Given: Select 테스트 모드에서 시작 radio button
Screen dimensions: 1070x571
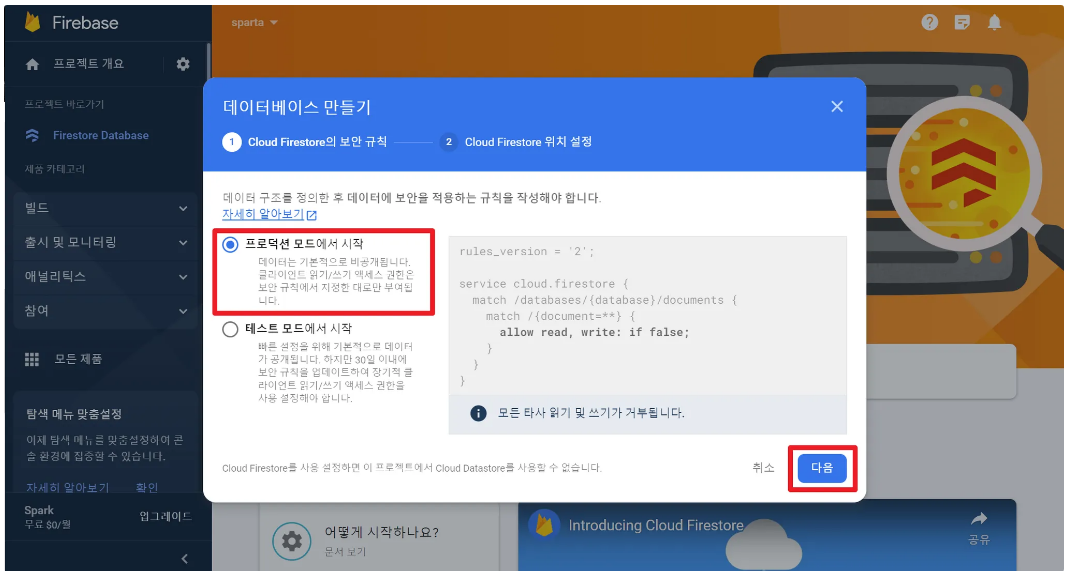Looking at the screenshot, I should coord(230,330).
